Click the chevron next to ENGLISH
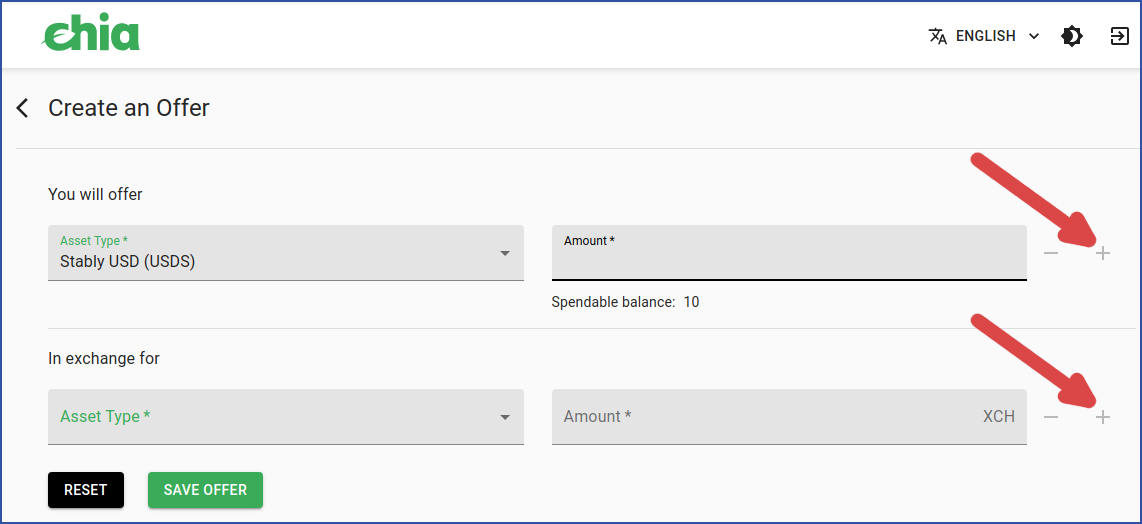 (1033, 36)
